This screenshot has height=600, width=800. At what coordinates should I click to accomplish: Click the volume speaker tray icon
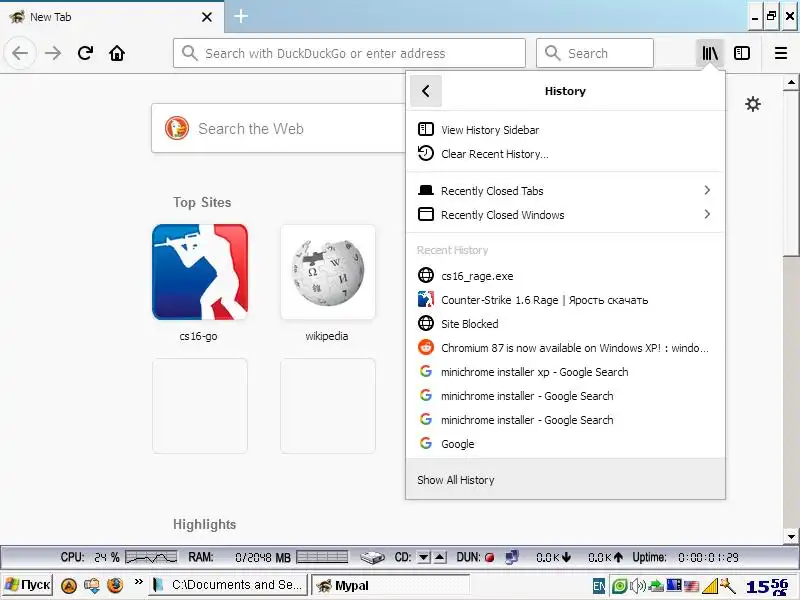point(638,586)
